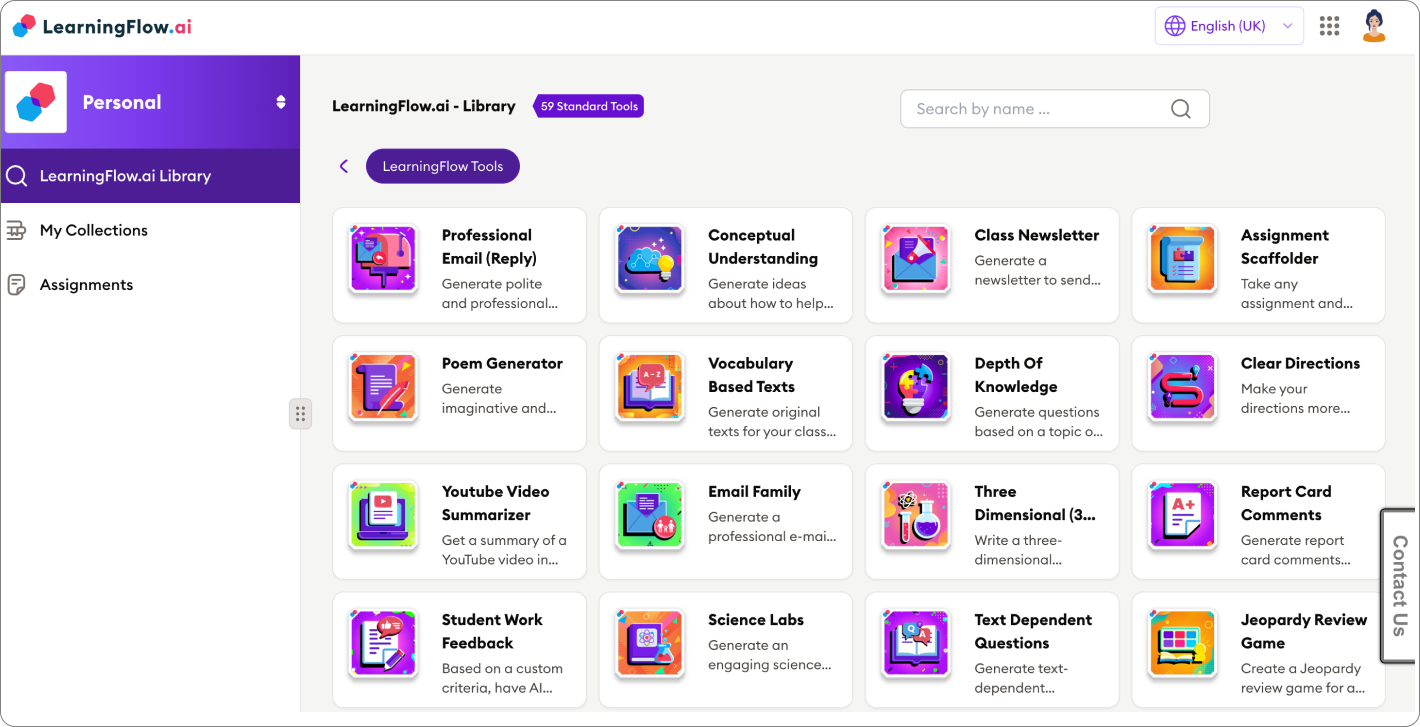Click the search magnifier icon
This screenshot has height=727, width=1420.
tap(1181, 109)
